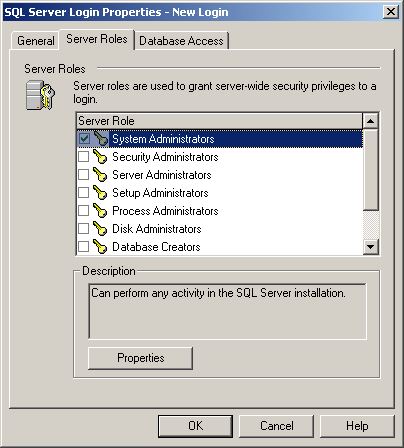Tick the Database Creators checkbox

click(83, 247)
